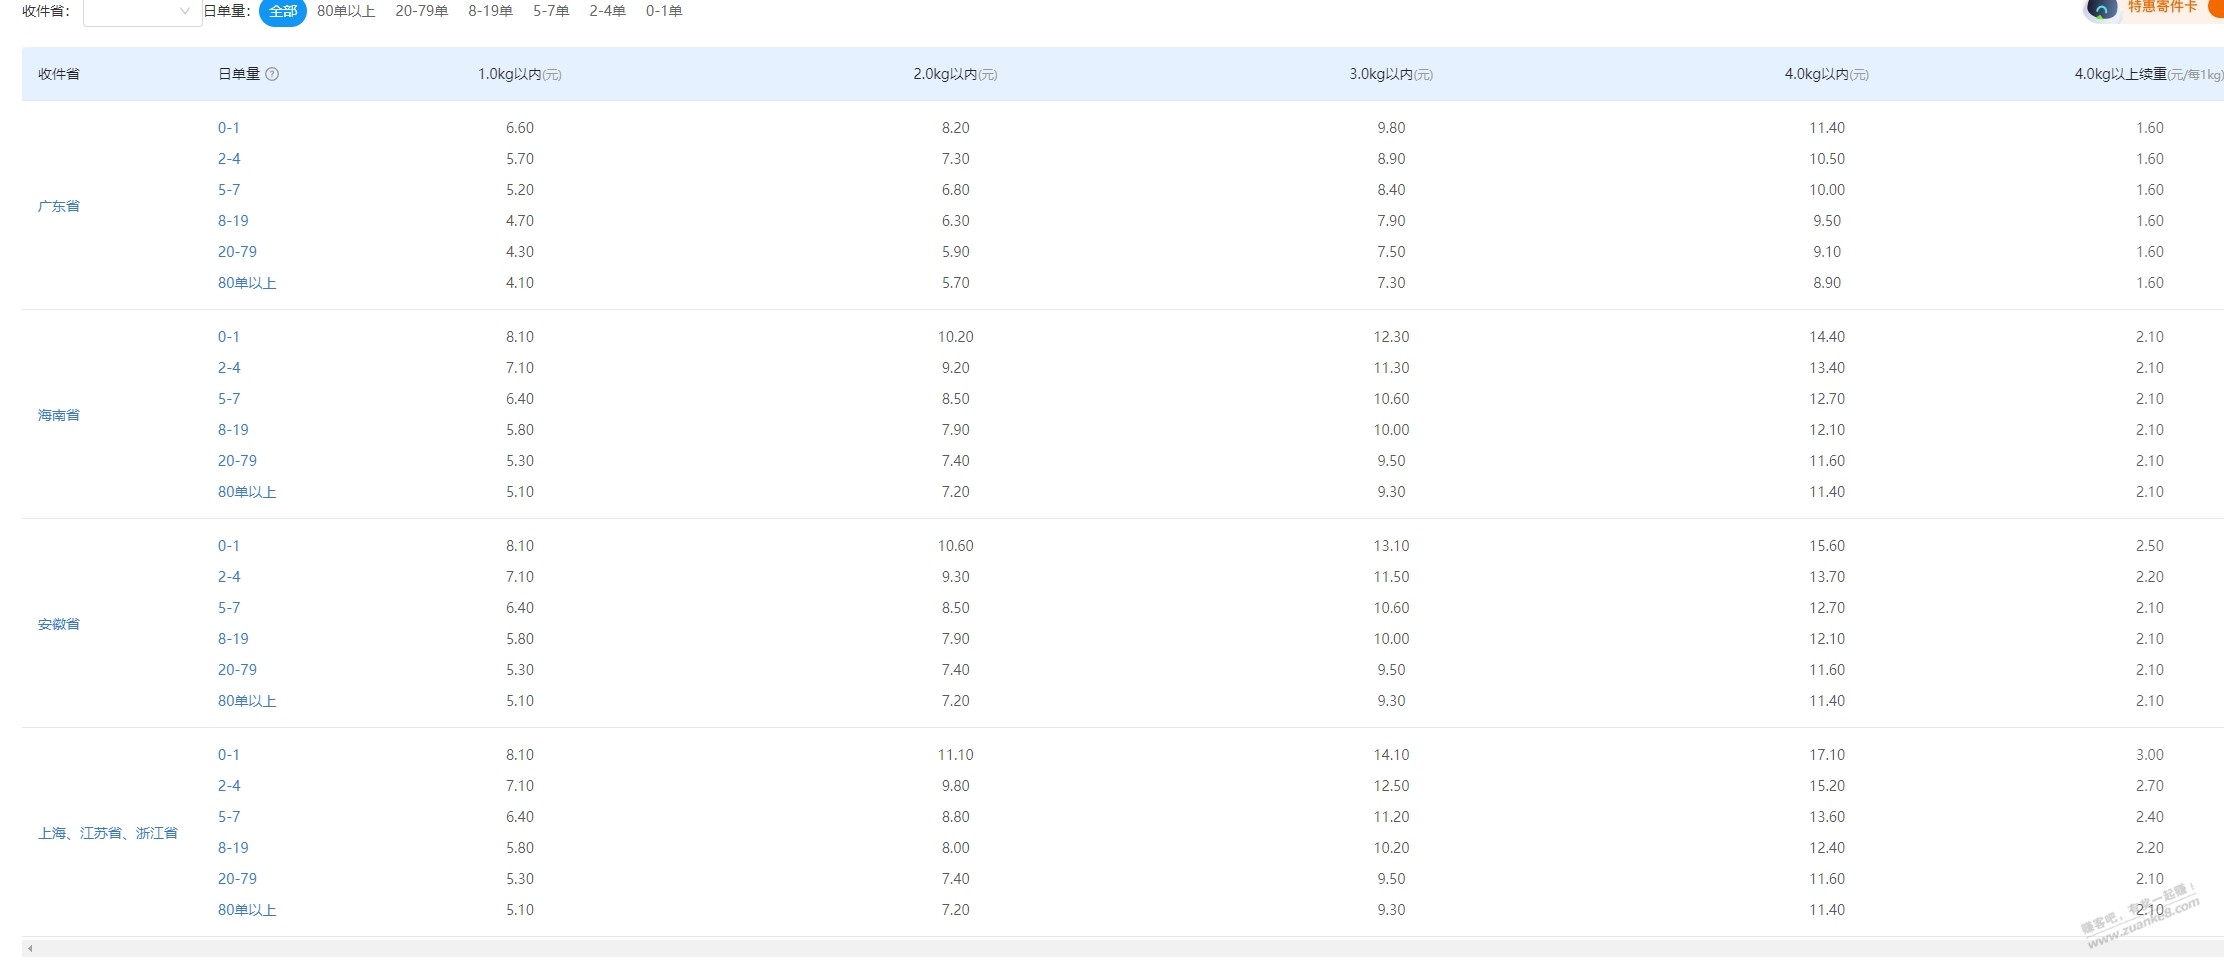
Task: Filter by 0-1单 daily volume
Action: [x=664, y=11]
